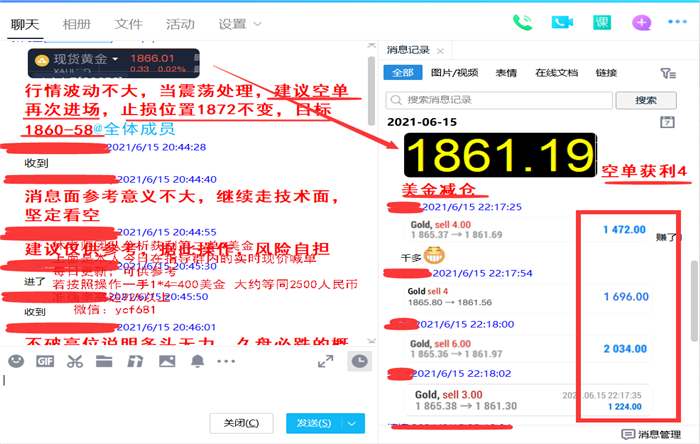This screenshot has width=700, height=444.
Task: Click the music share icon
Action: [x=135, y=361]
